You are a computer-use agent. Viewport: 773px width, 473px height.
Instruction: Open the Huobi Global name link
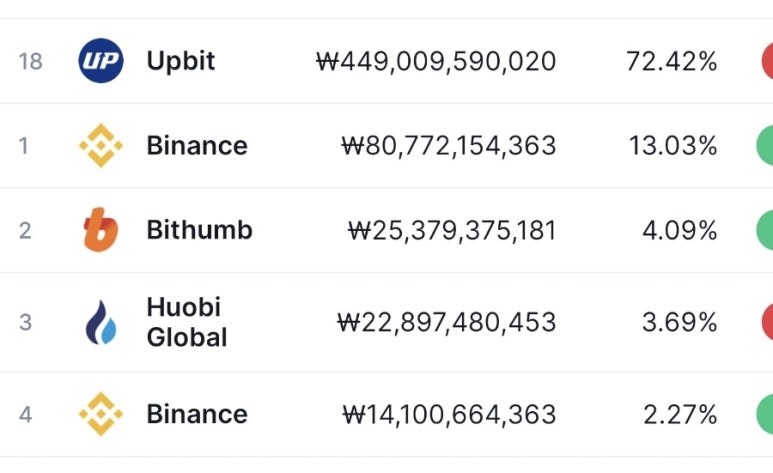pyautogui.click(x=187, y=322)
